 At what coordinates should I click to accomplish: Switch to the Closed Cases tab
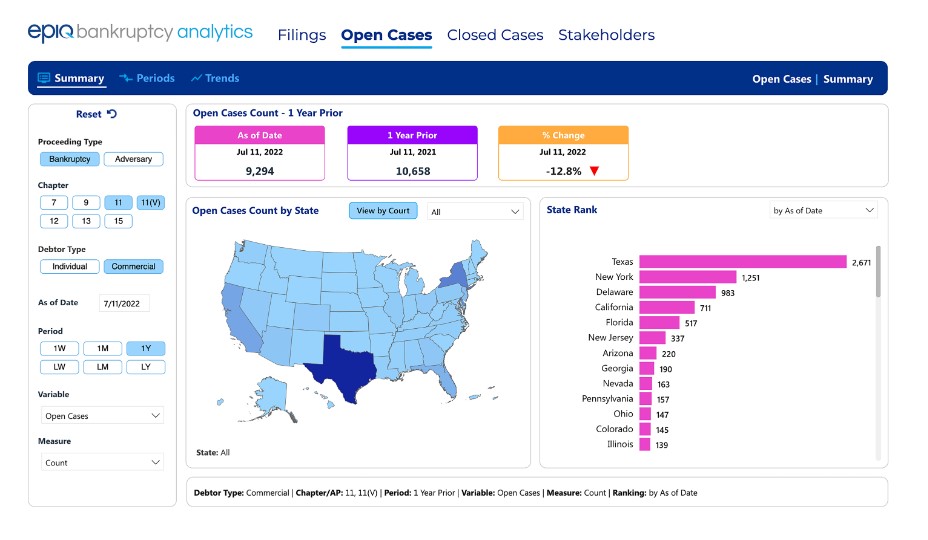point(495,35)
